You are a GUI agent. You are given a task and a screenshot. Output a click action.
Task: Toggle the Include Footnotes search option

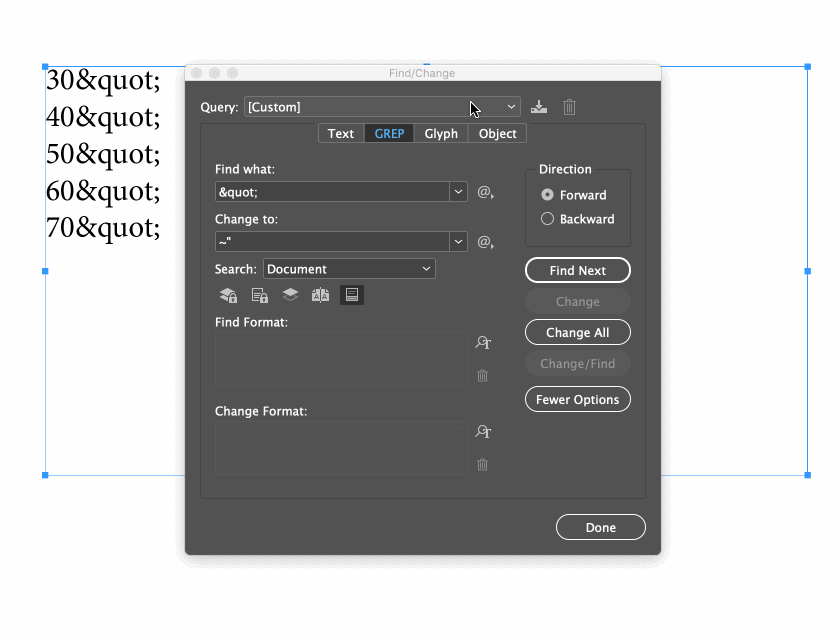point(351,295)
